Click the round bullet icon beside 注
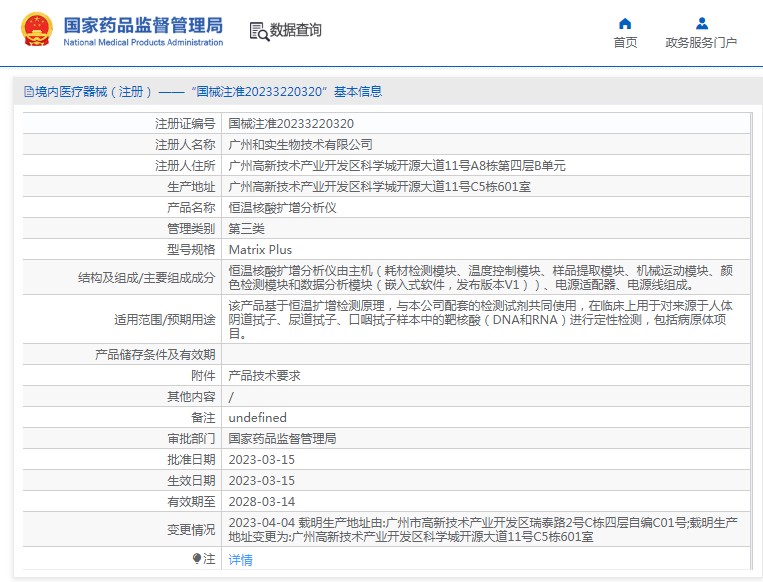Image resolution: width=763 pixels, height=582 pixels. (197, 559)
